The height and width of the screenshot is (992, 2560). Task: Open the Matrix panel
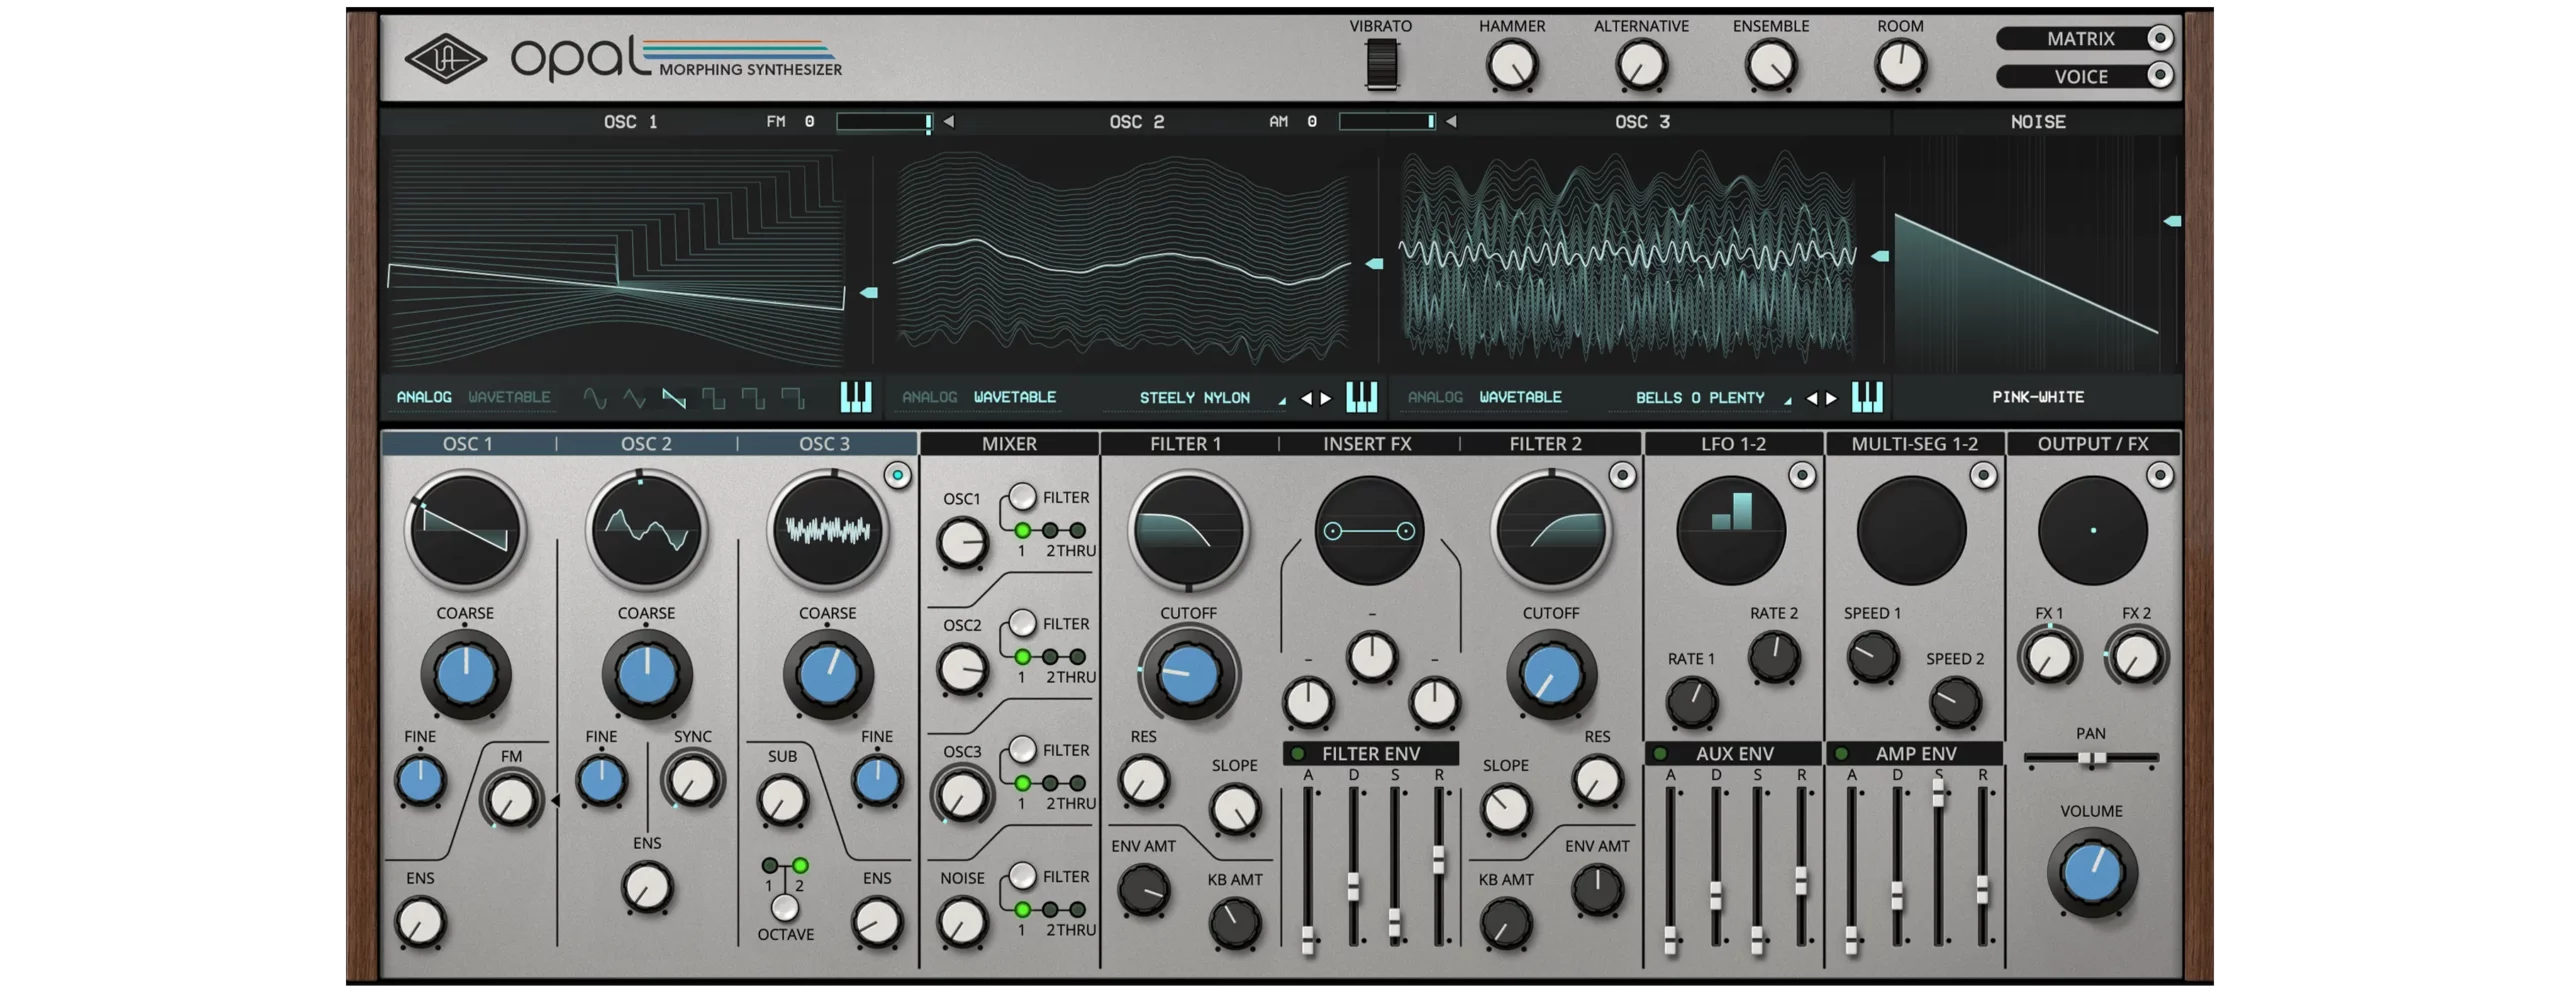click(x=2084, y=39)
